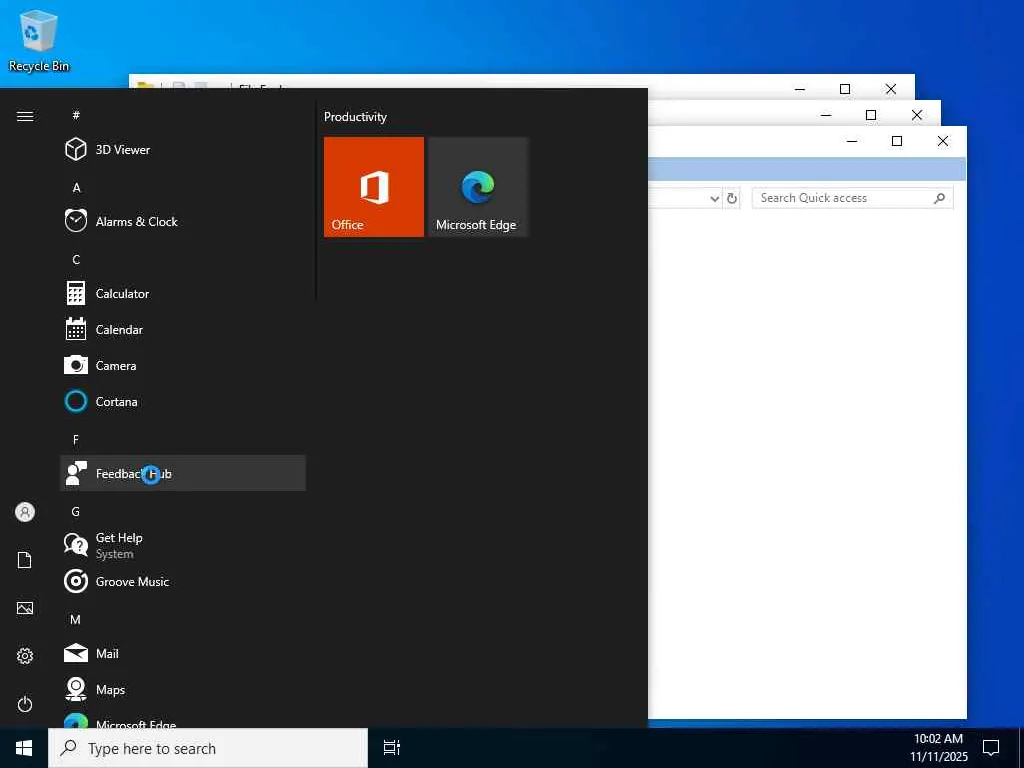Open the Maps app
The image size is (1024, 768).
click(183, 690)
